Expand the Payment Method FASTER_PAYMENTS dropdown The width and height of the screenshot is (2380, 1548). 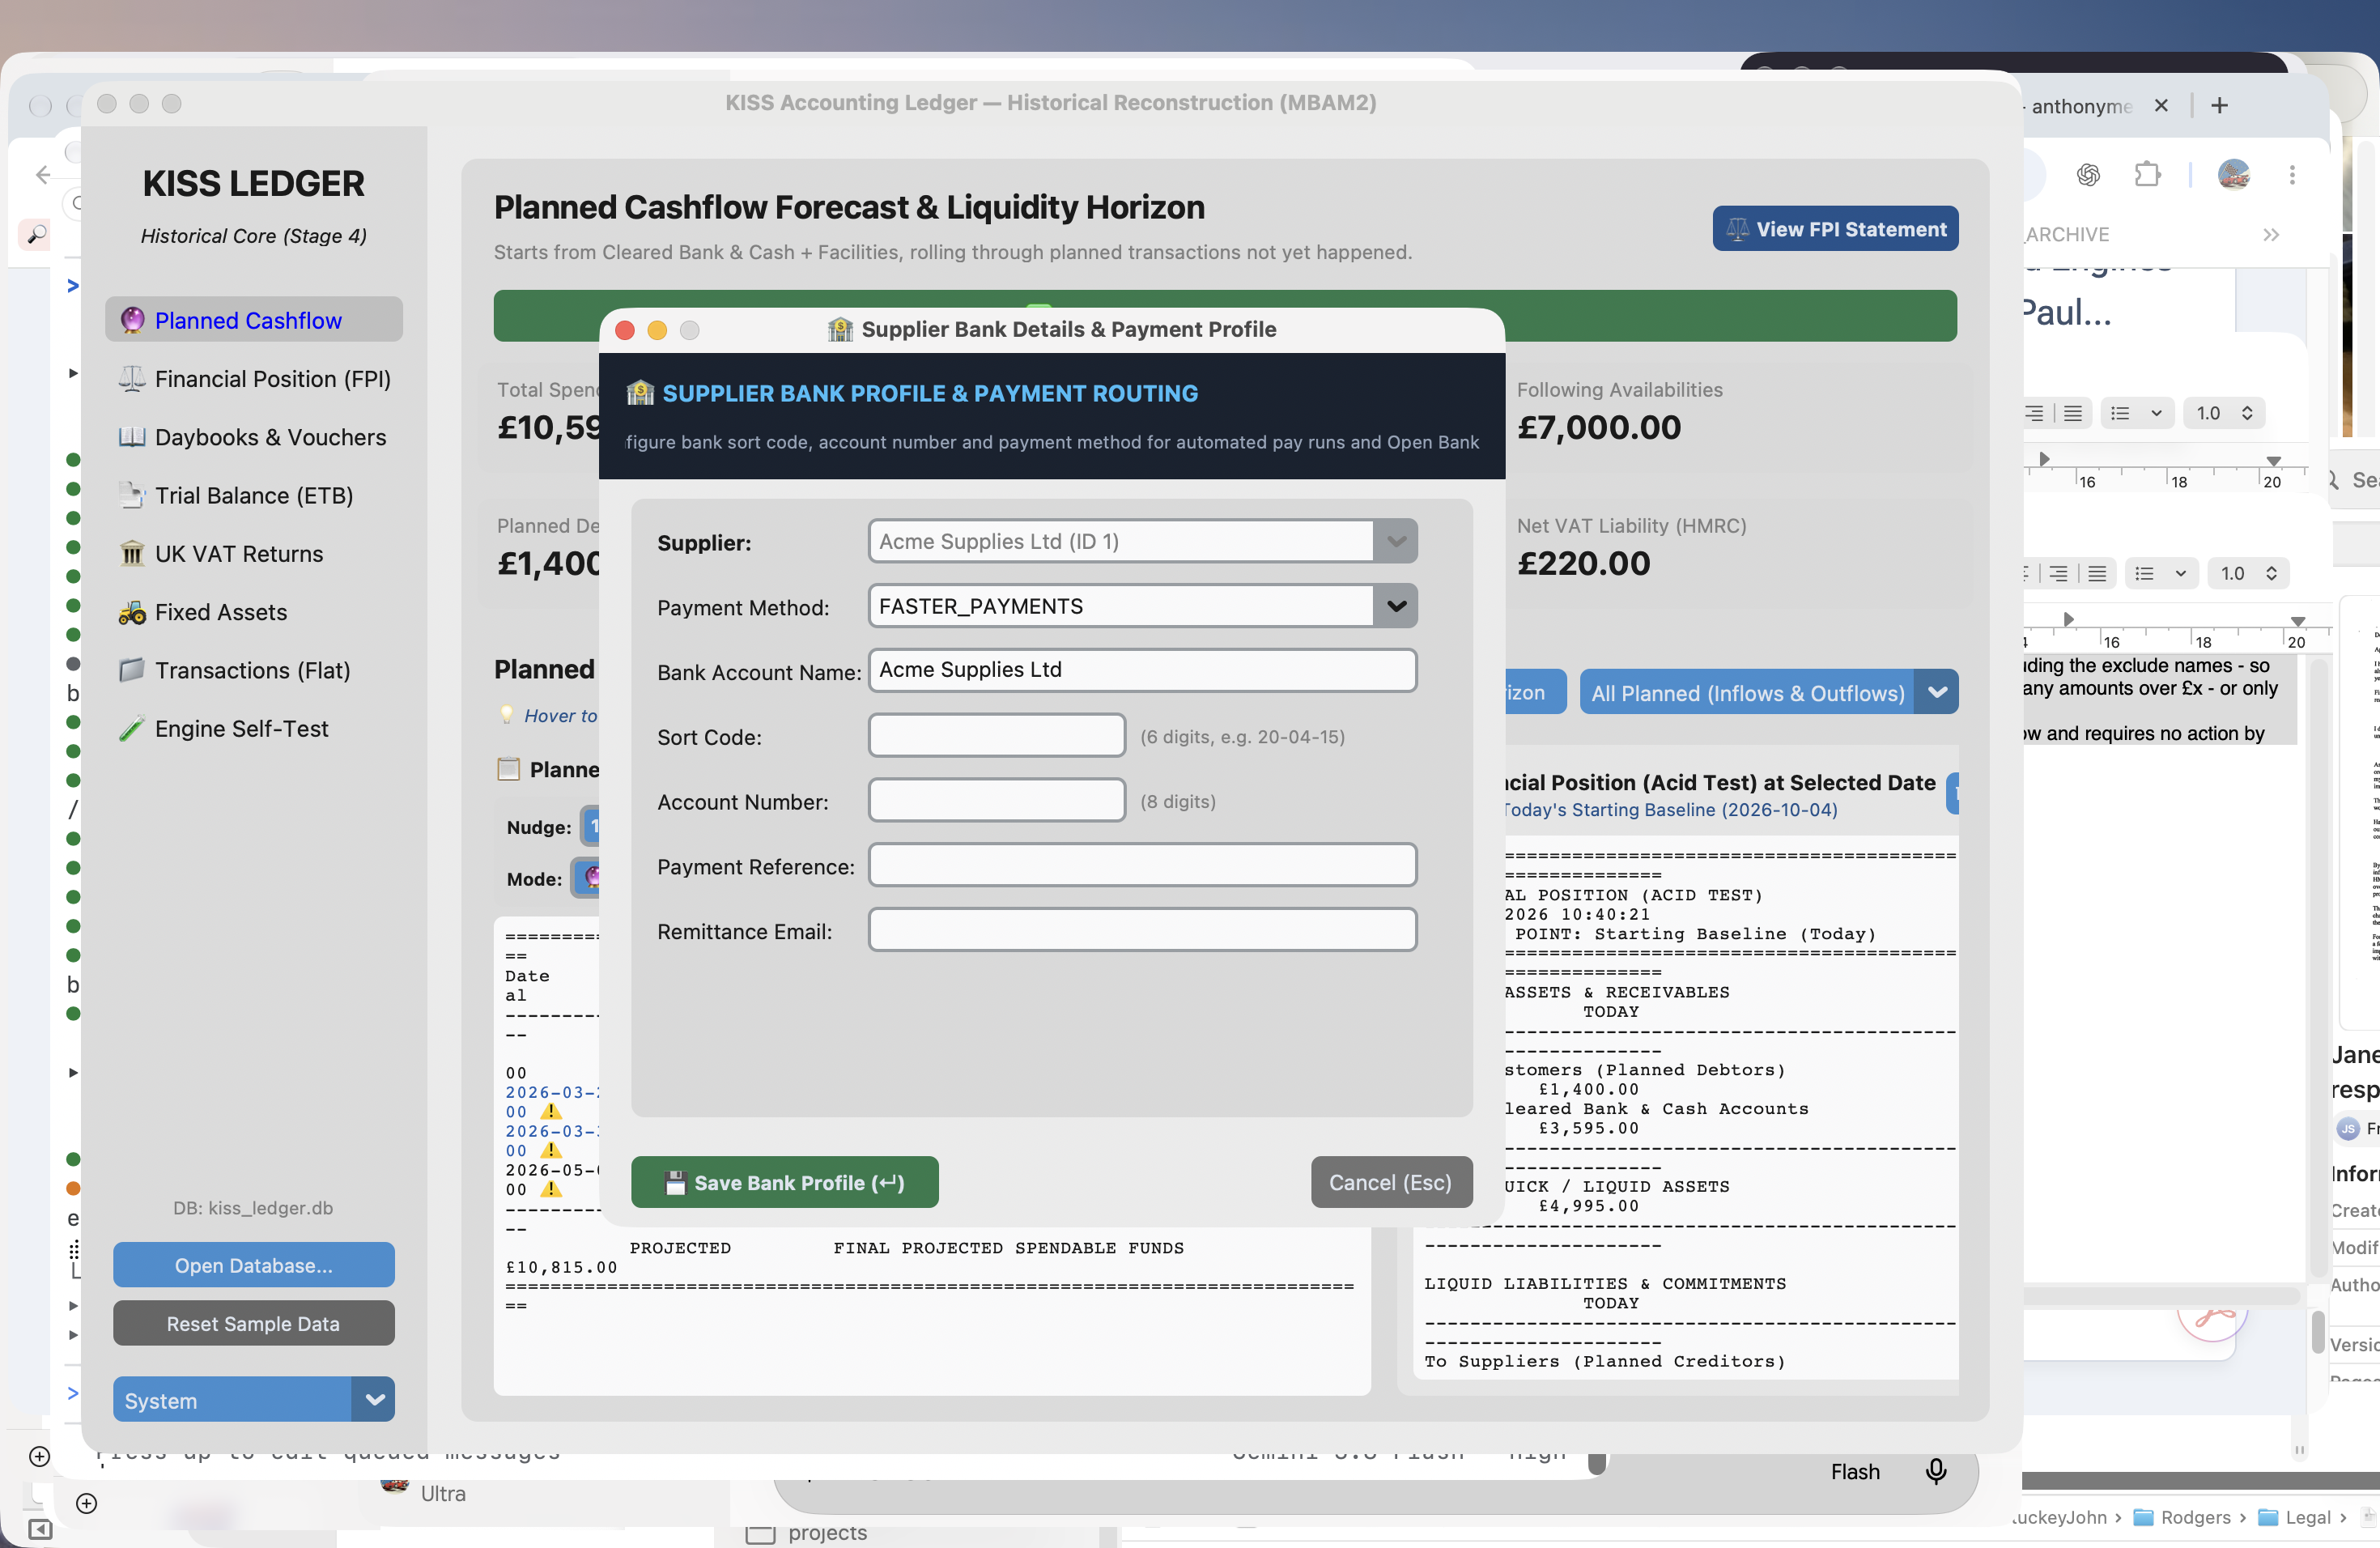(1395, 606)
